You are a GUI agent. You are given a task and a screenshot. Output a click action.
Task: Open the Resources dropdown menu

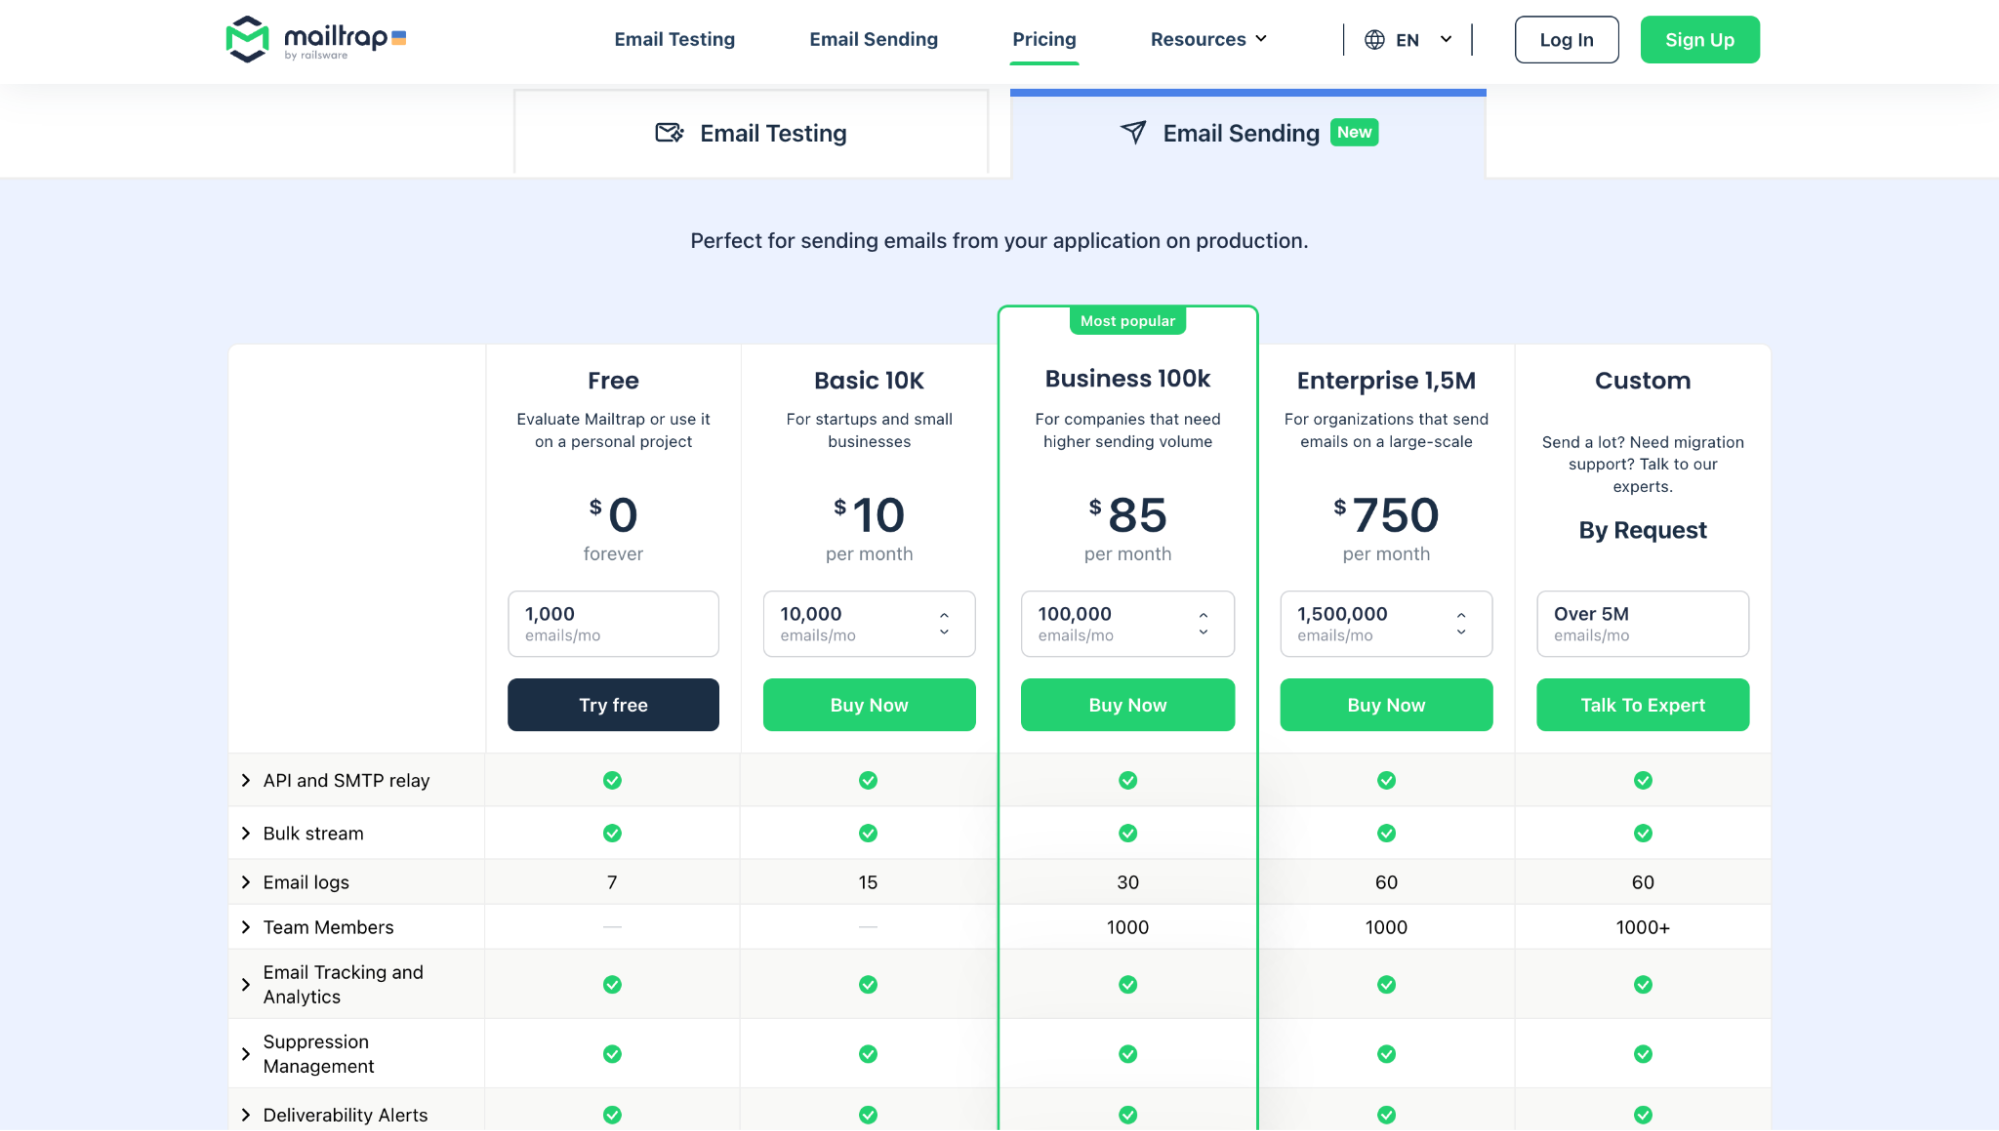(x=1208, y=40)
